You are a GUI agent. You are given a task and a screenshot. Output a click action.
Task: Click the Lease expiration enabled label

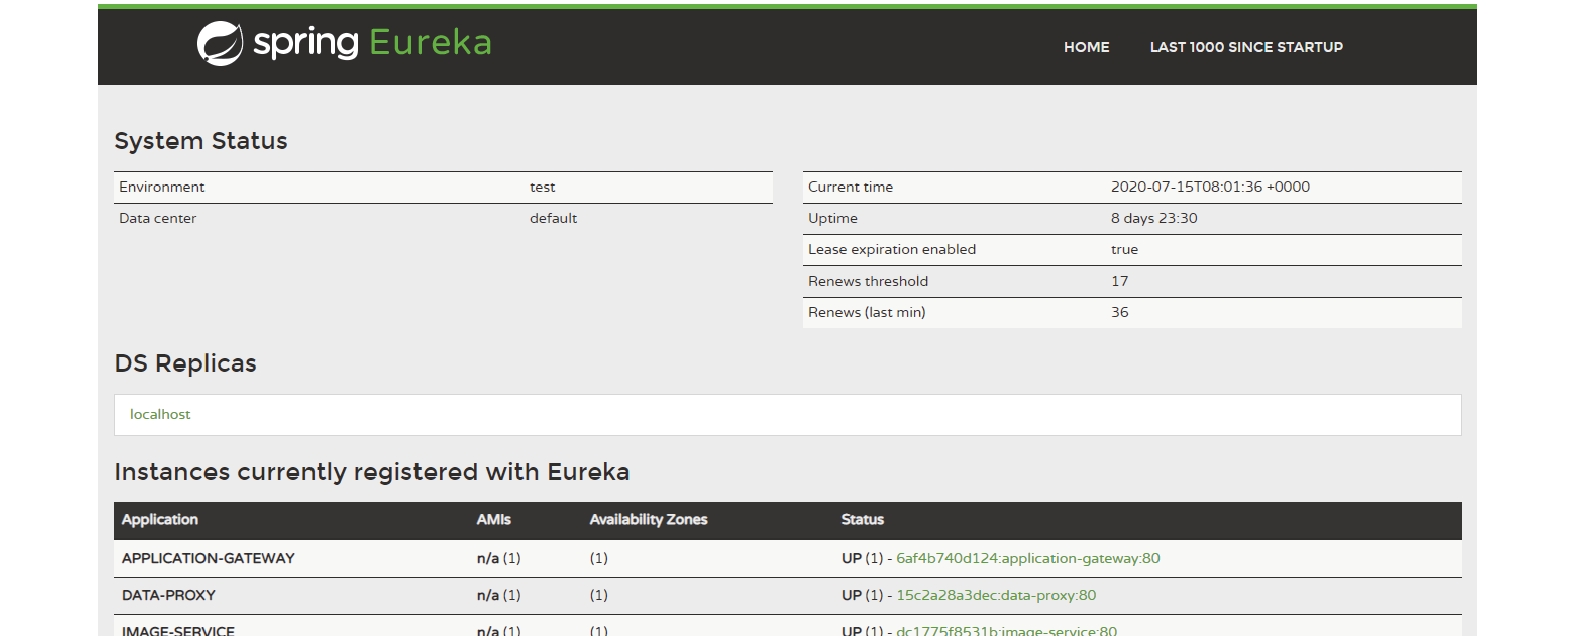click(892, 249)
